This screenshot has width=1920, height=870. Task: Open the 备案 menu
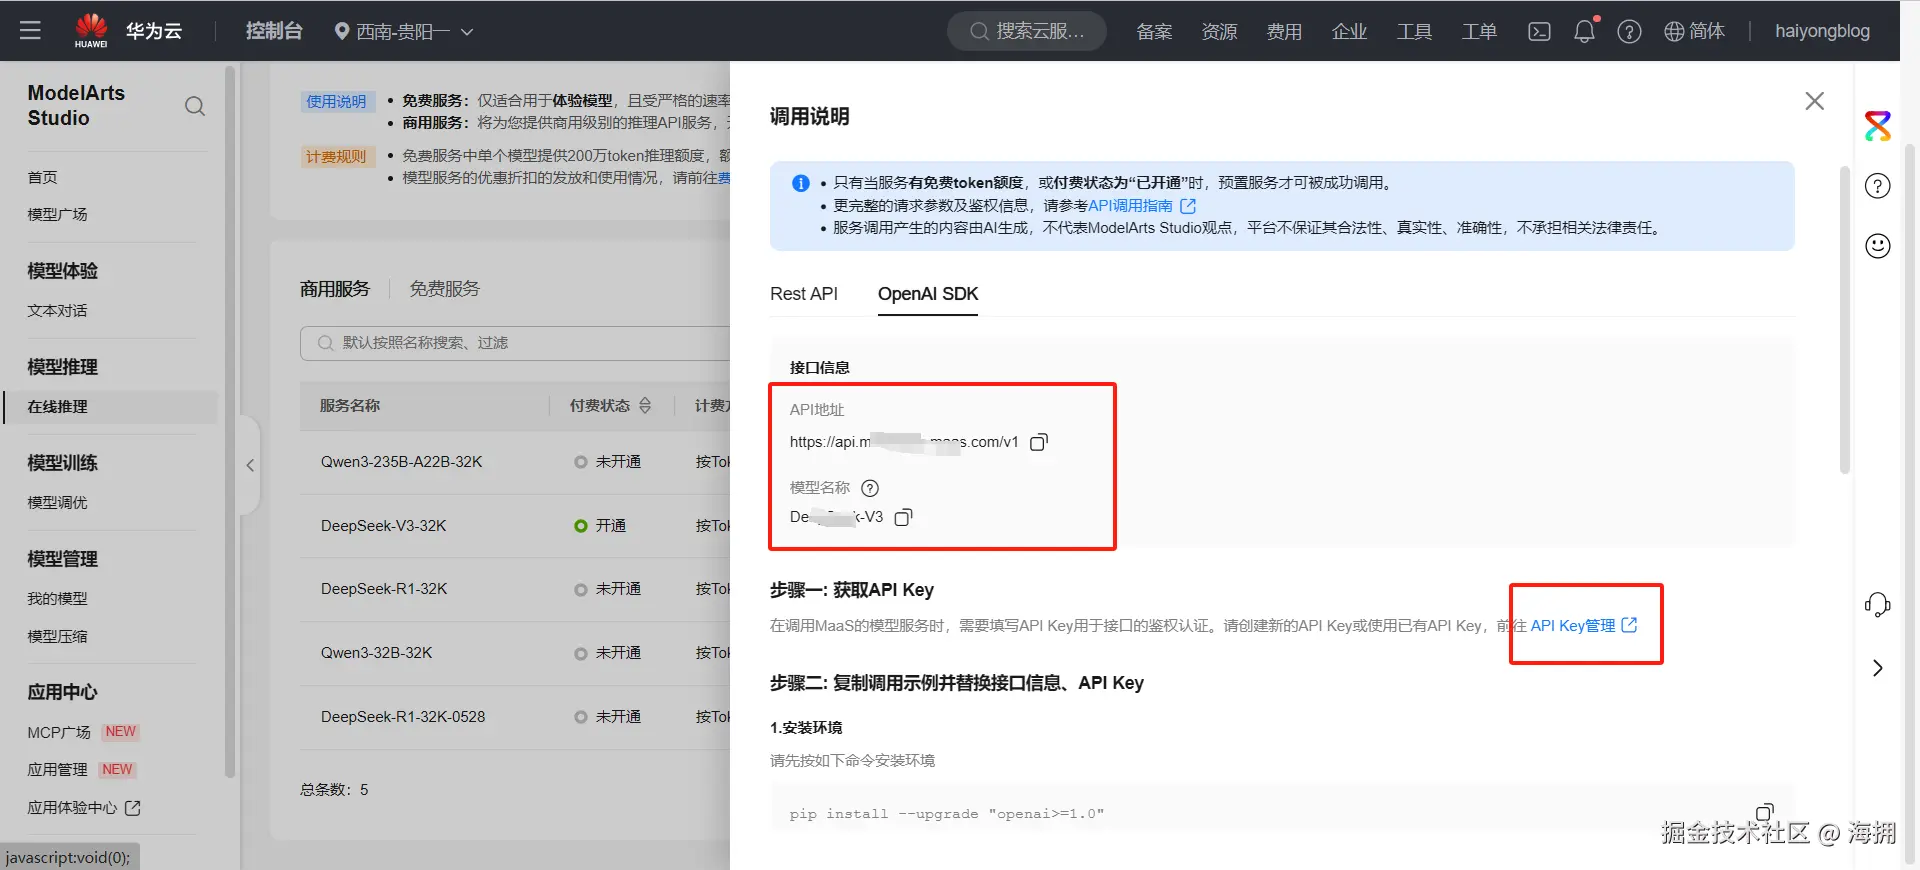pyautogui.click(x=1154, y=31)
